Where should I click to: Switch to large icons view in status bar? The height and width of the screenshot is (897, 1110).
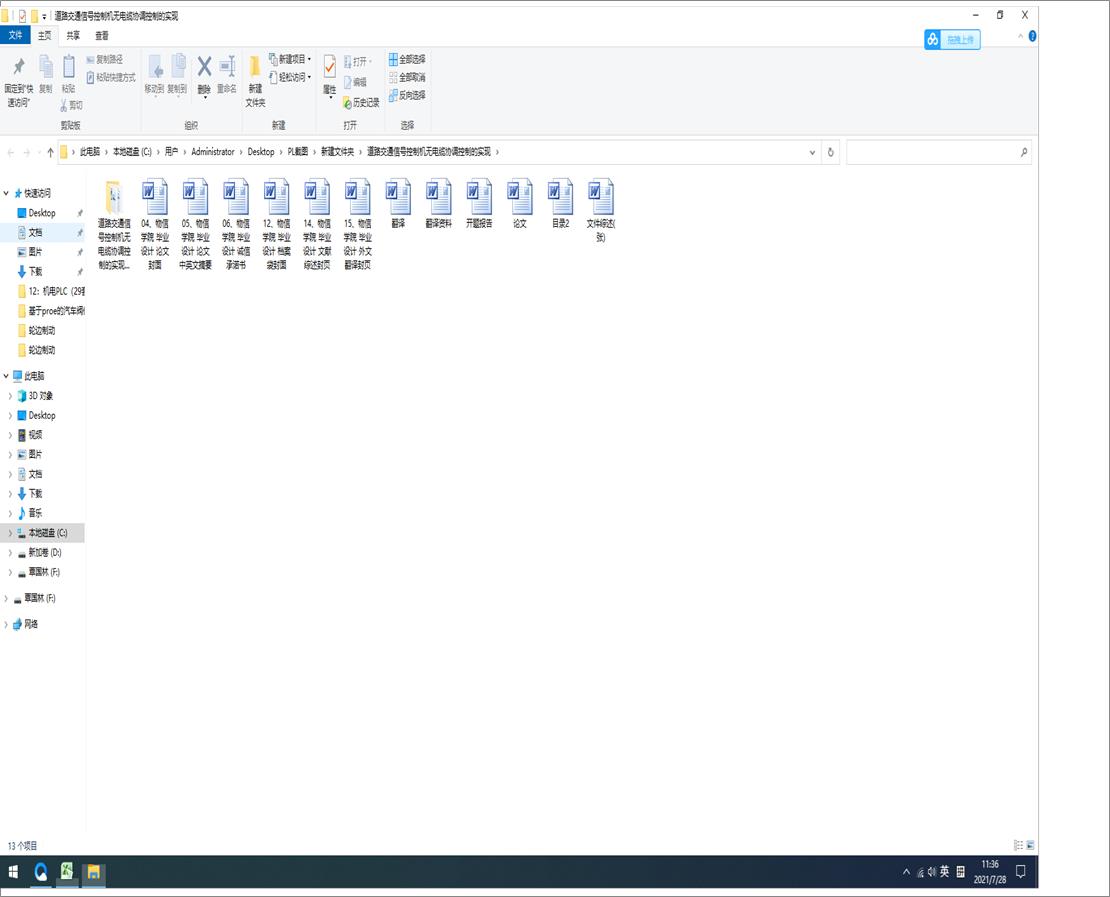pos(1031,845)
